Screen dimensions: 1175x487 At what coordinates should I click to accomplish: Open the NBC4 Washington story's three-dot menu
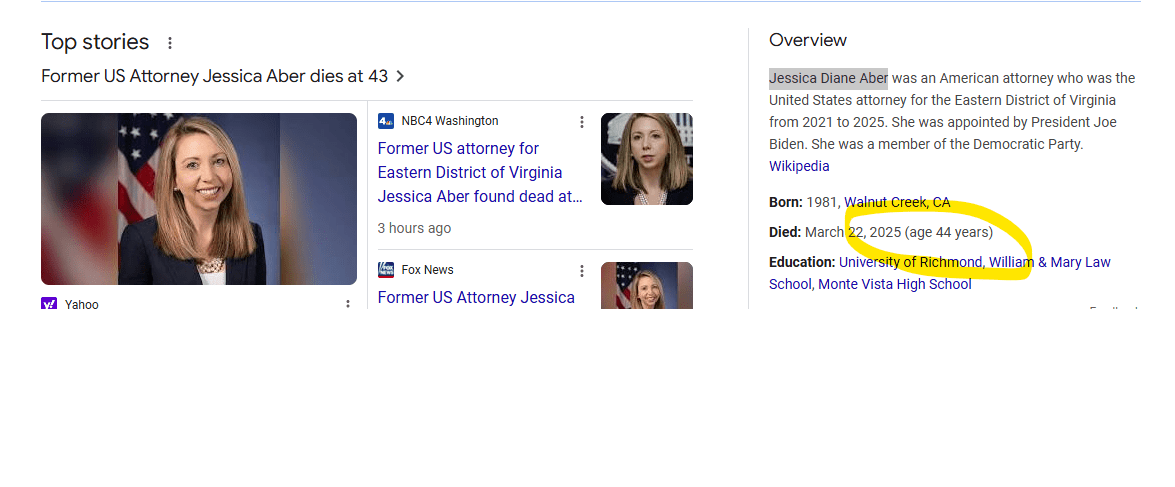[582, 122]
